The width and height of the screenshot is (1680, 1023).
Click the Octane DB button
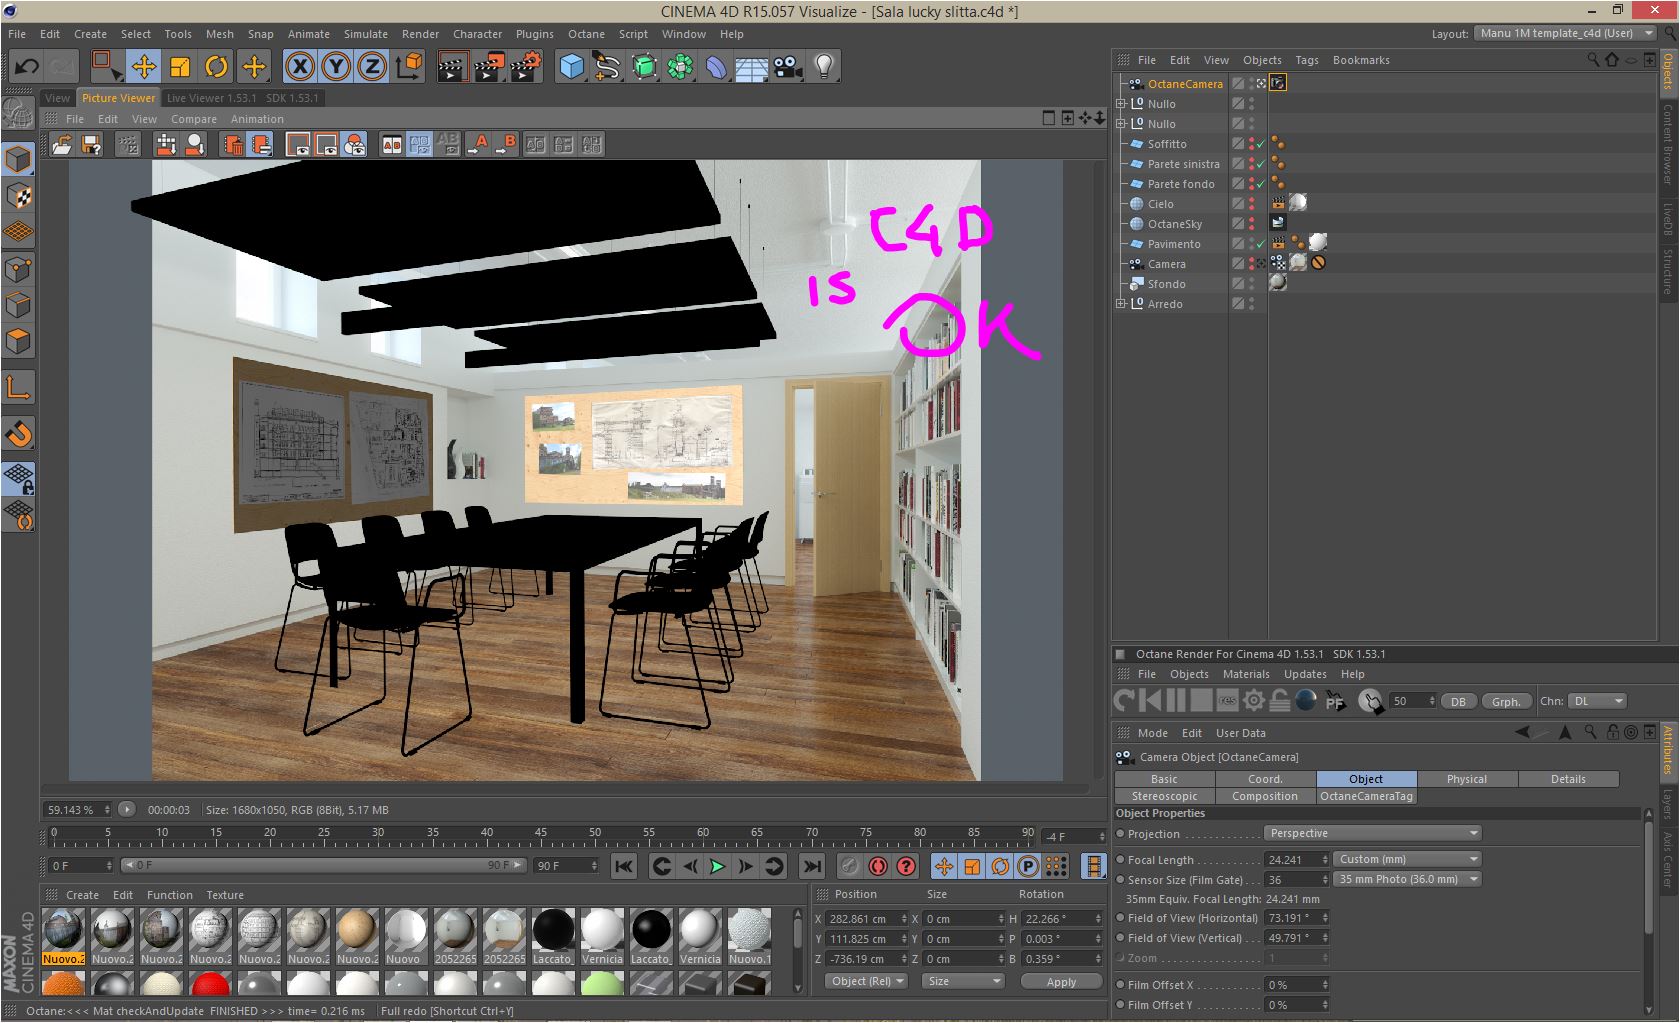coord(1458,701)
